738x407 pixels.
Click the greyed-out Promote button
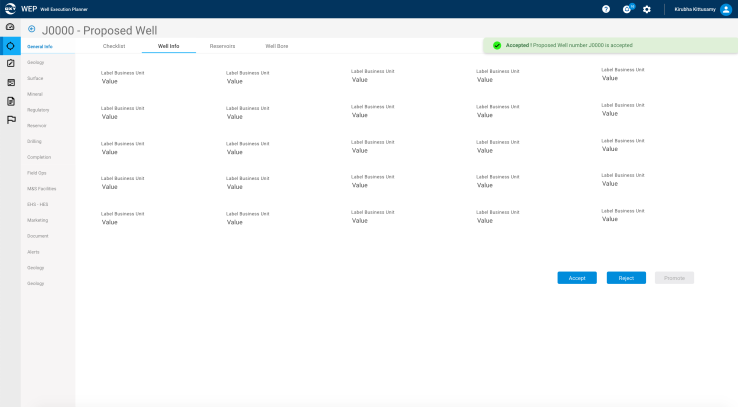674,278
